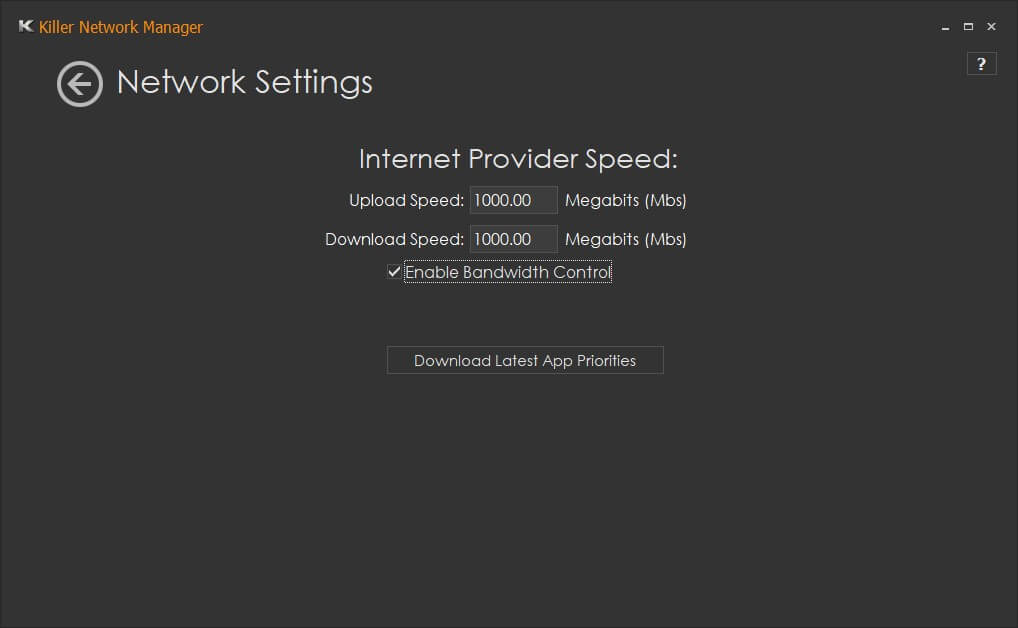
Task: Uncheck the Enable Bandwidth Control checkbox
Action: click(x=394, y=272)
